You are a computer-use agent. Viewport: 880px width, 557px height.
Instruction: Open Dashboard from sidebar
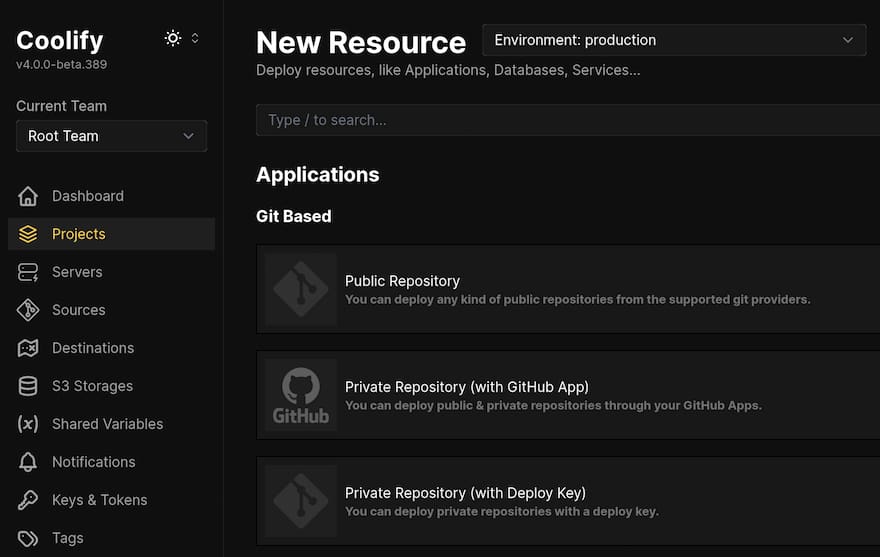click(88, 196)
